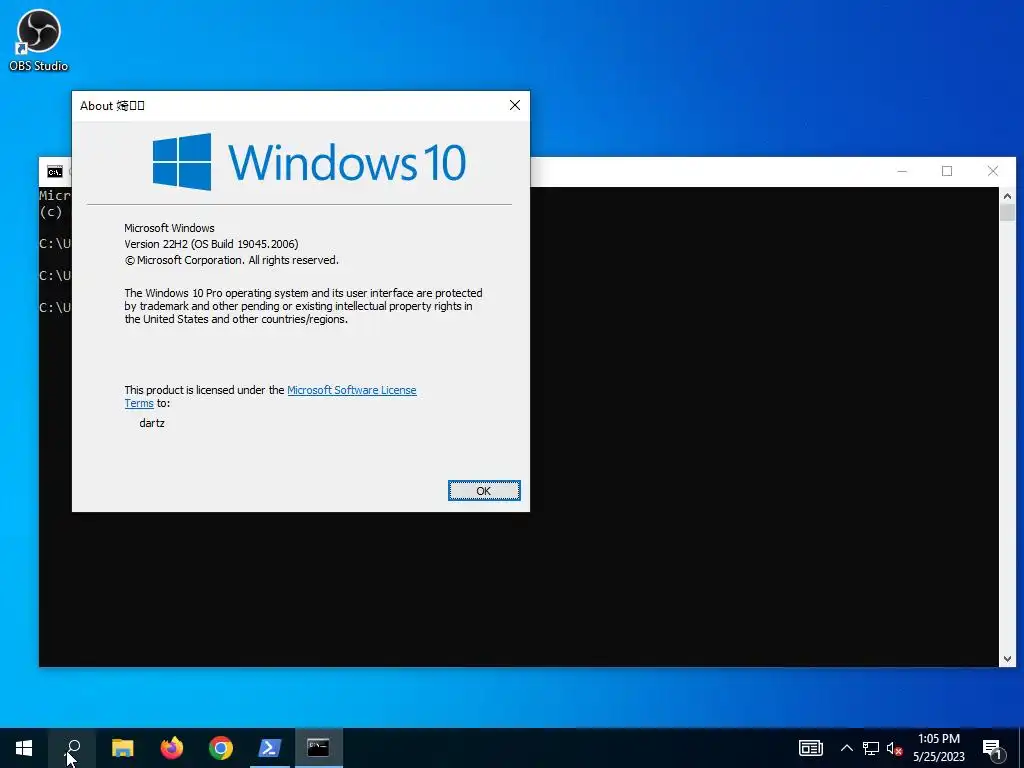The height and width of the screenshot is (768, 1024).
Task: Click the Windows 10 logo banner
Action: pyautogui.click(x=309, y=162)
